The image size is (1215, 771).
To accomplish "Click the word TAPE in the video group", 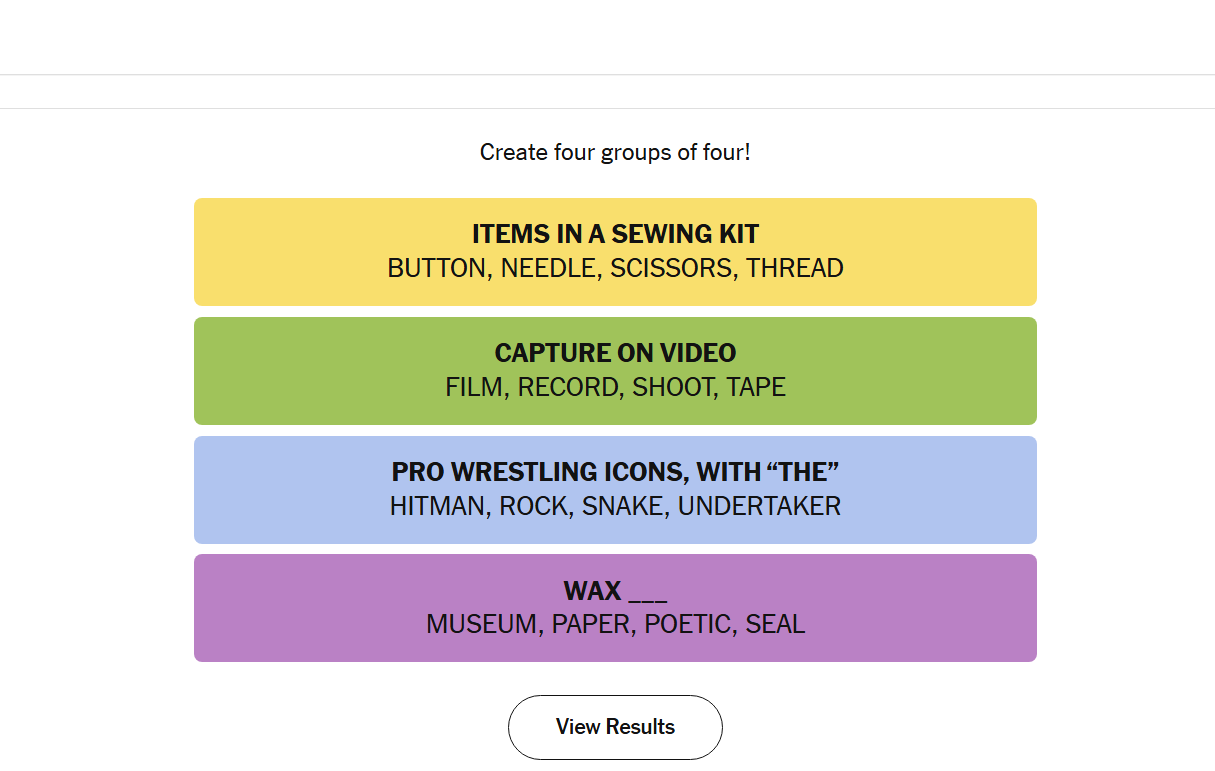I will tap(756, 387).
